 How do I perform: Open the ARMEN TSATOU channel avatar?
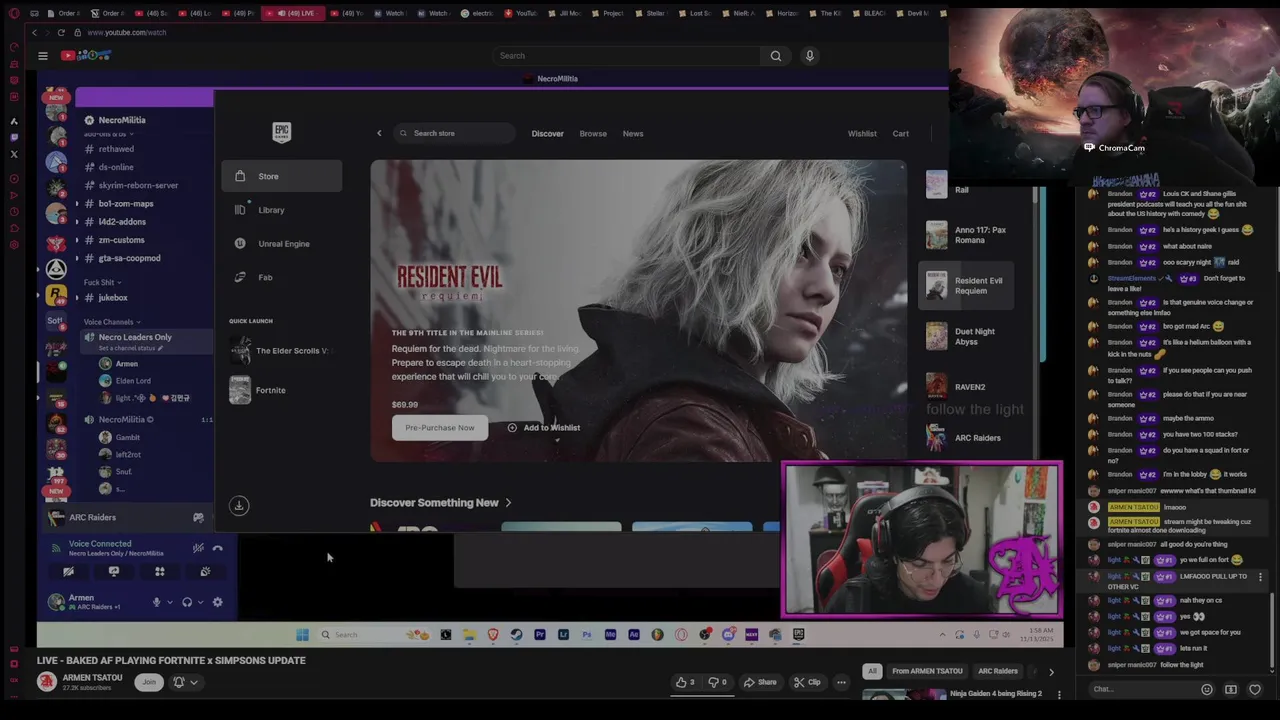click(x=46, y=682)
